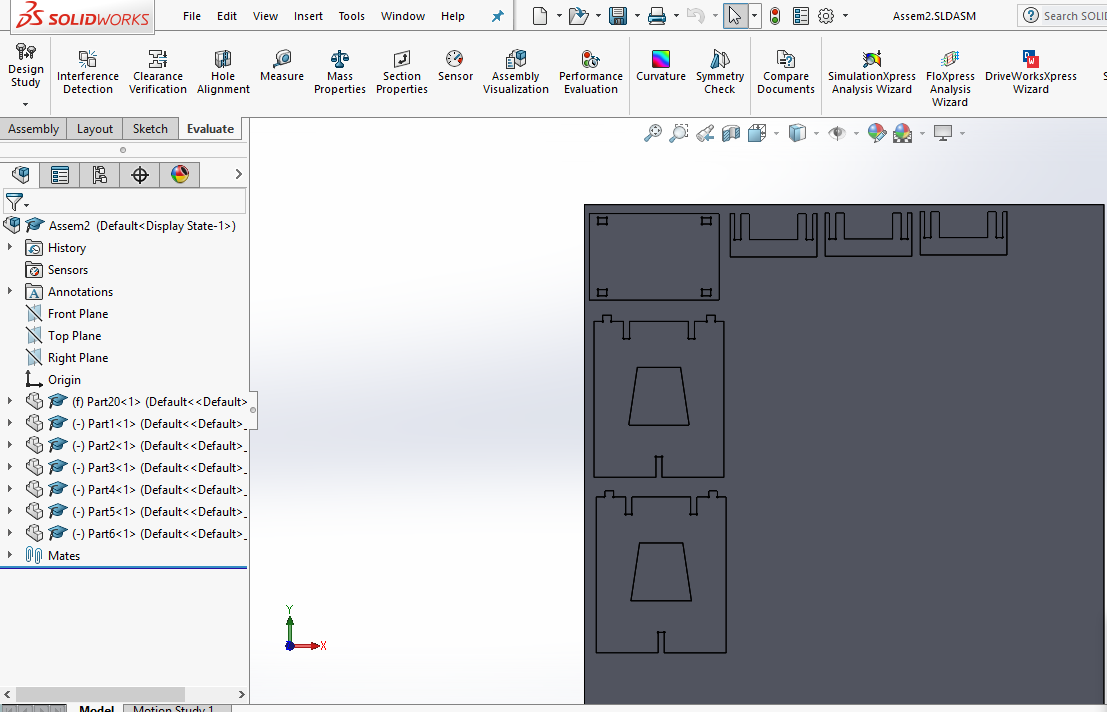
Task: Open the Edit menu
Action: (227, 16)
